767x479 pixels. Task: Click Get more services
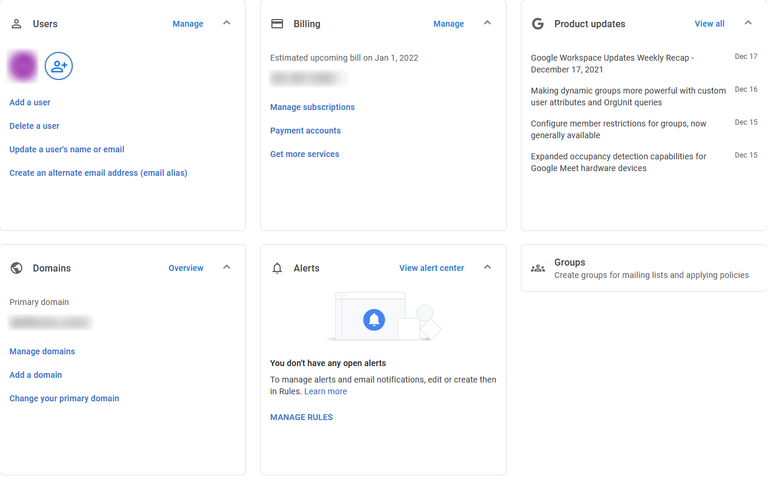pyautogui.click(x=305, y=154)
